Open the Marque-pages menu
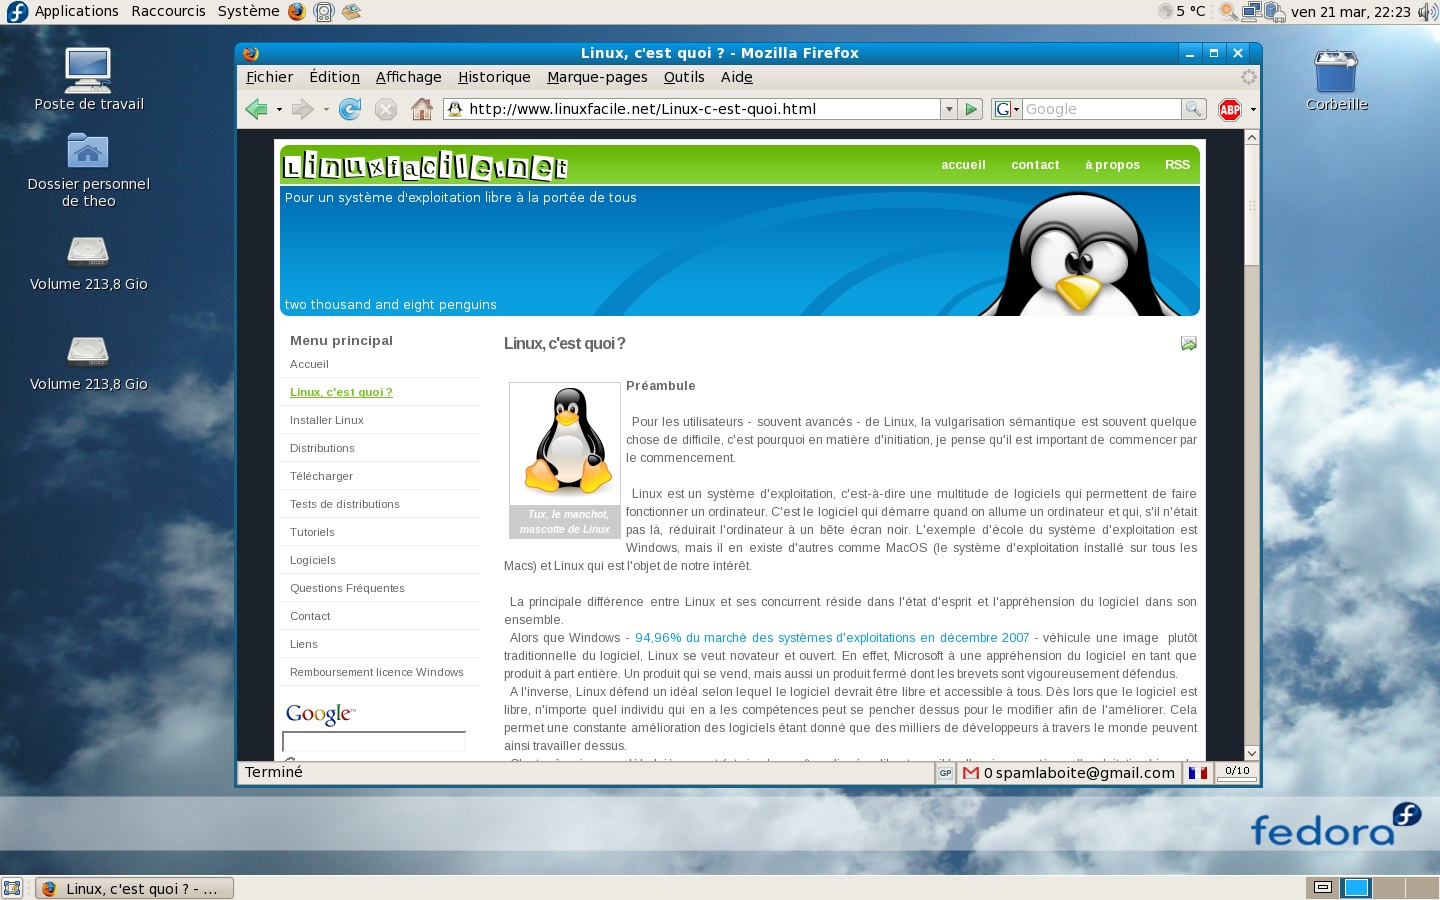Viewport: 1440px width, 900px height. click(597, 77)
